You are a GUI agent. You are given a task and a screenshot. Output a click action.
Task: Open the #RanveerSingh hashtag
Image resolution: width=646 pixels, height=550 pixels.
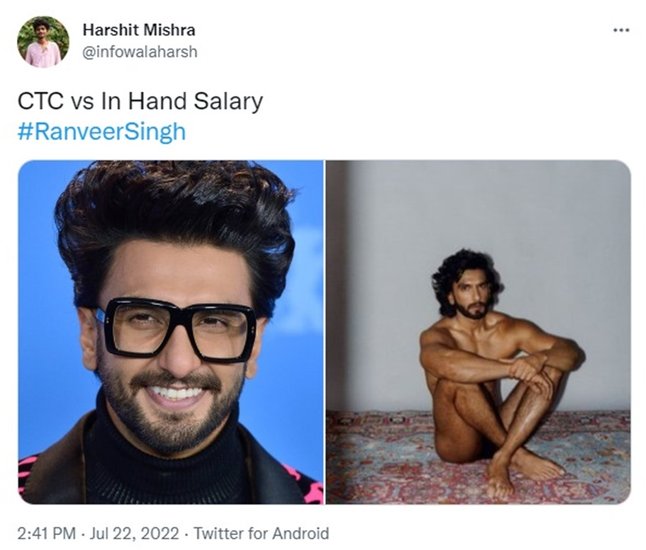pyautogui.click(x=102, y=131)
